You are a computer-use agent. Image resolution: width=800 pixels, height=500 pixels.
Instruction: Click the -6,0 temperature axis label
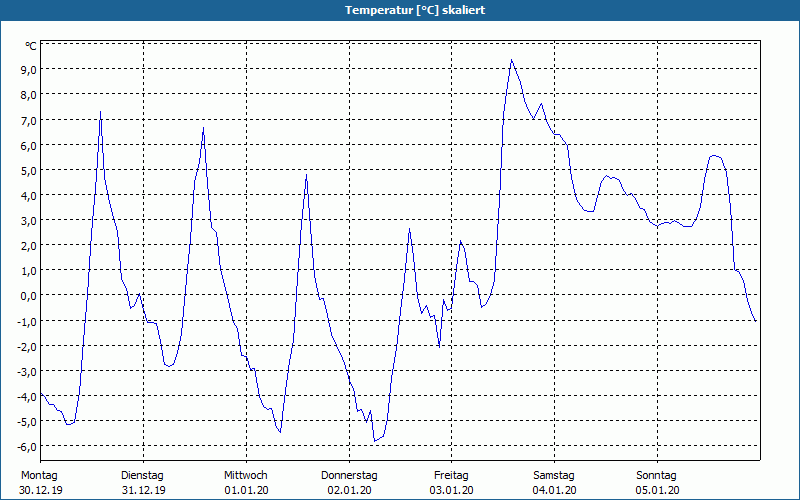(x=27, y=447)
